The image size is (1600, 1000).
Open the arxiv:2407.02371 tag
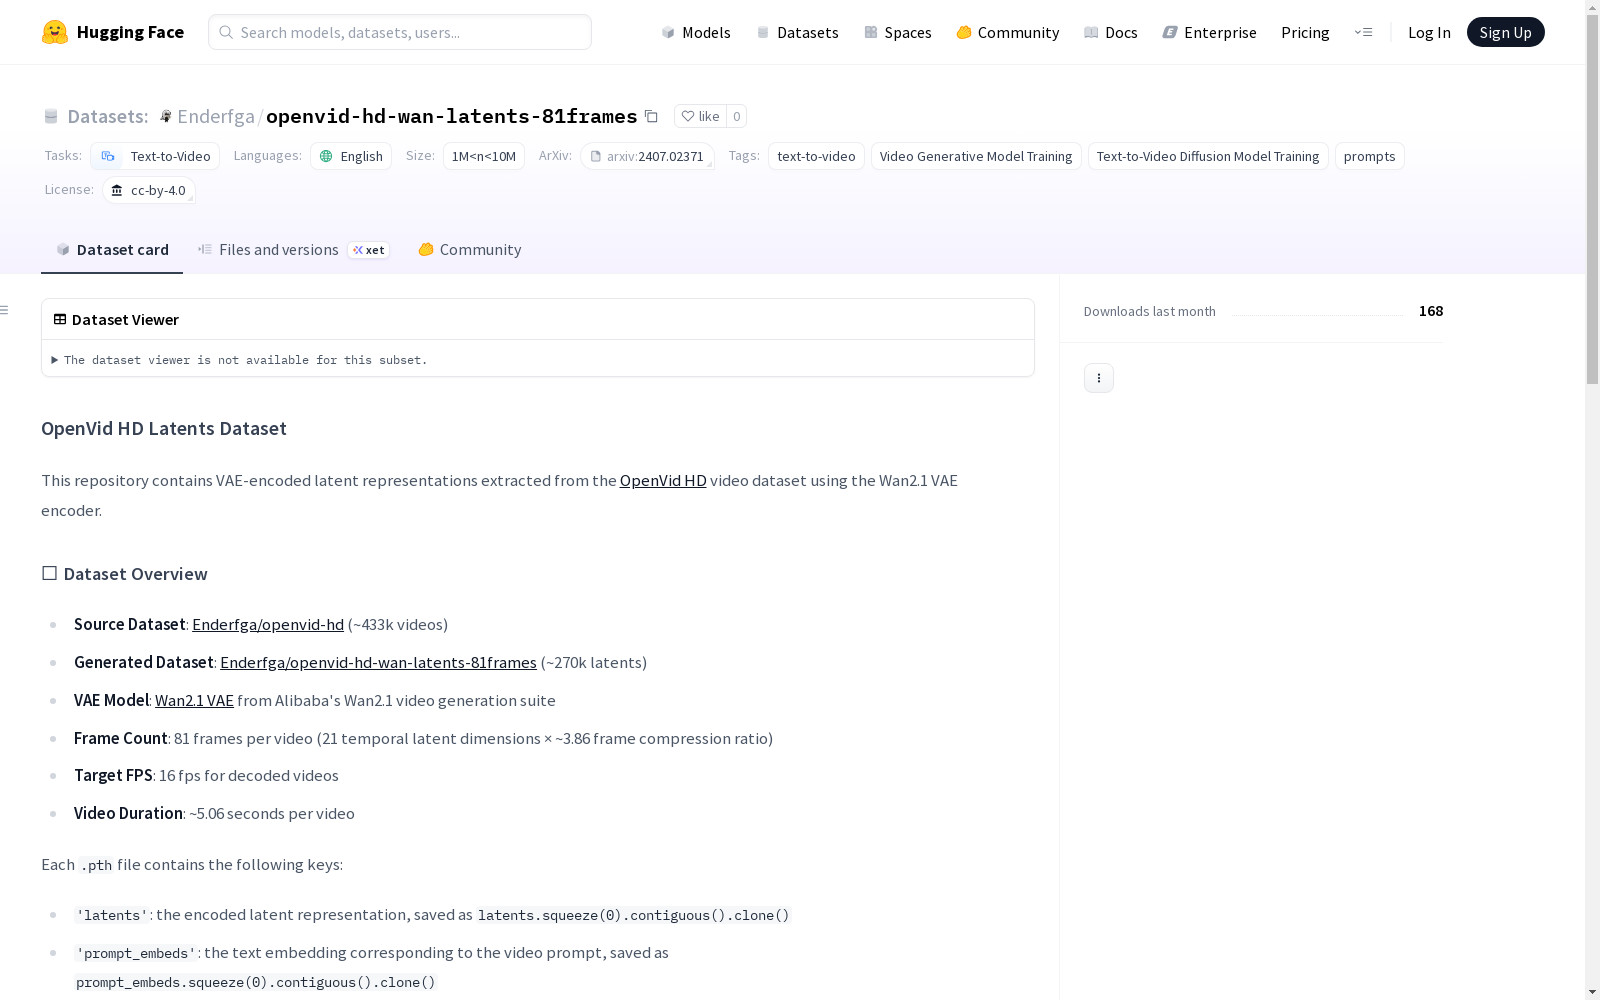(648, 156)
